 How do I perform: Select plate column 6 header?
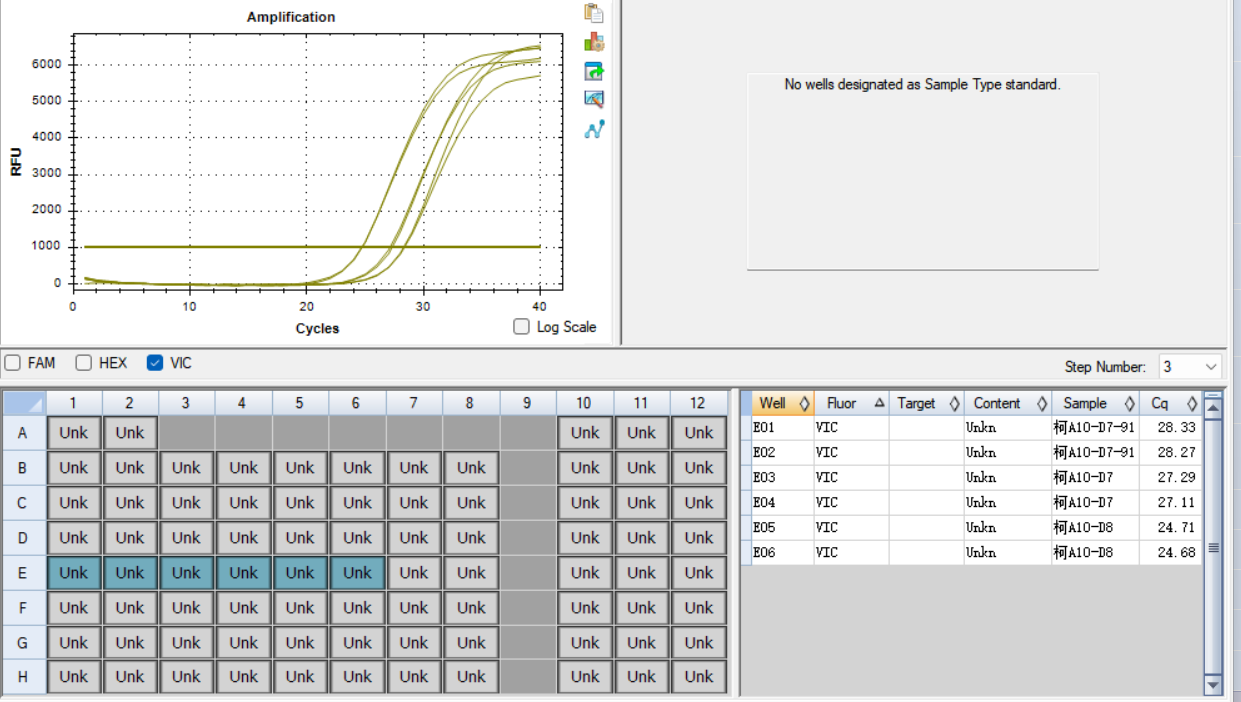click(357, 403)
